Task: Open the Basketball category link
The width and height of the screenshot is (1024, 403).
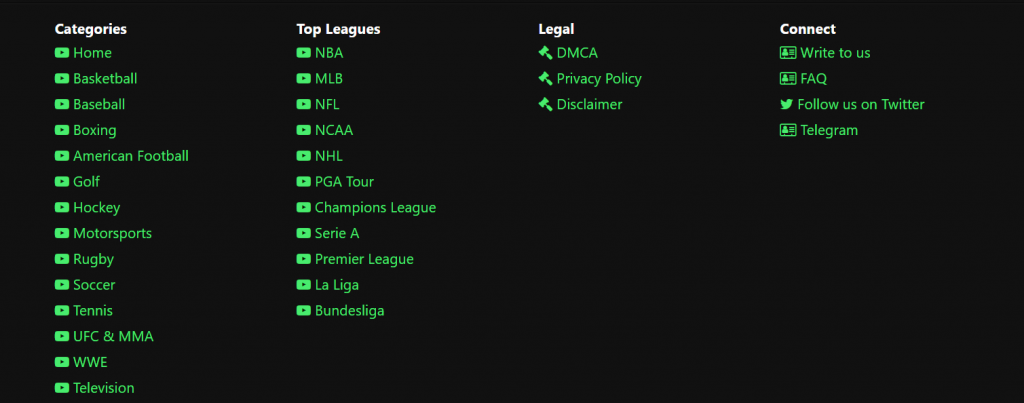Action: (x=105, y=78)
